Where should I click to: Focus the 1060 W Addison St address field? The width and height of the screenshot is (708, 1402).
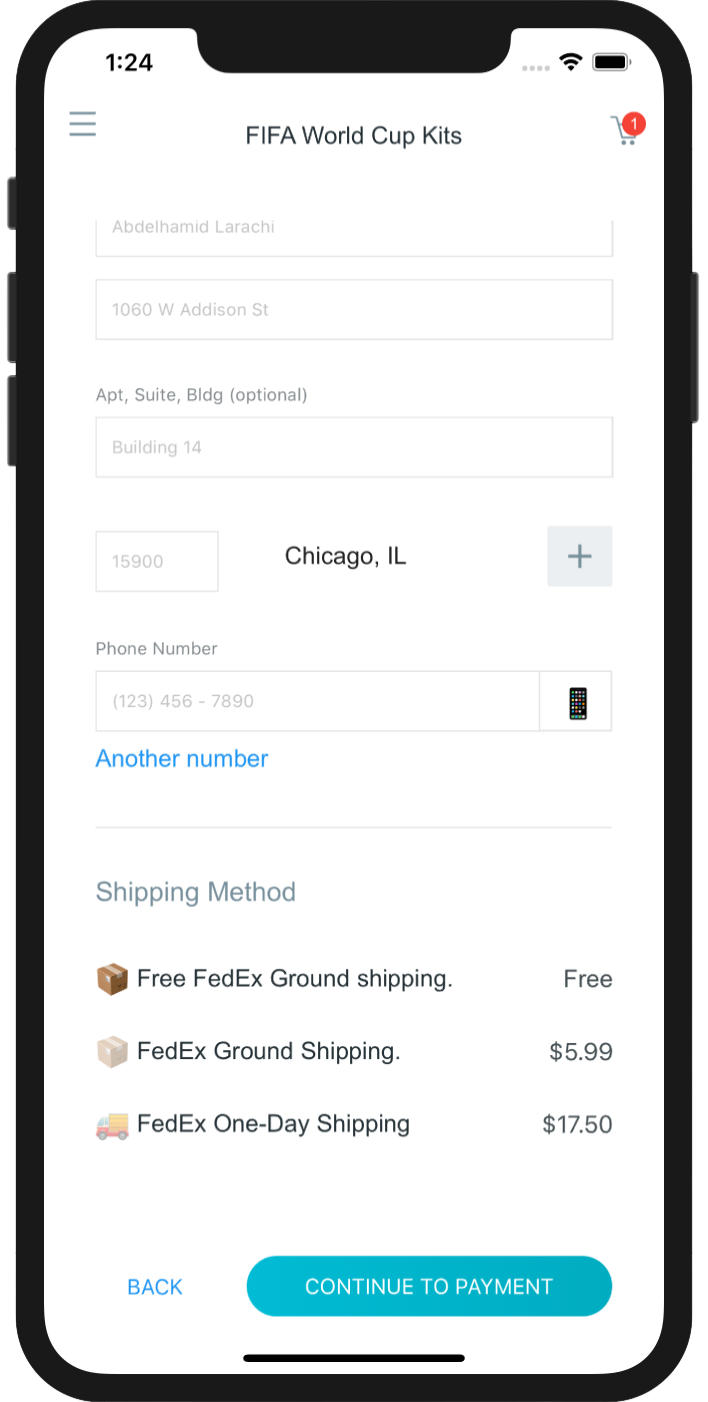pyautogui.click(x=354, y=310)
